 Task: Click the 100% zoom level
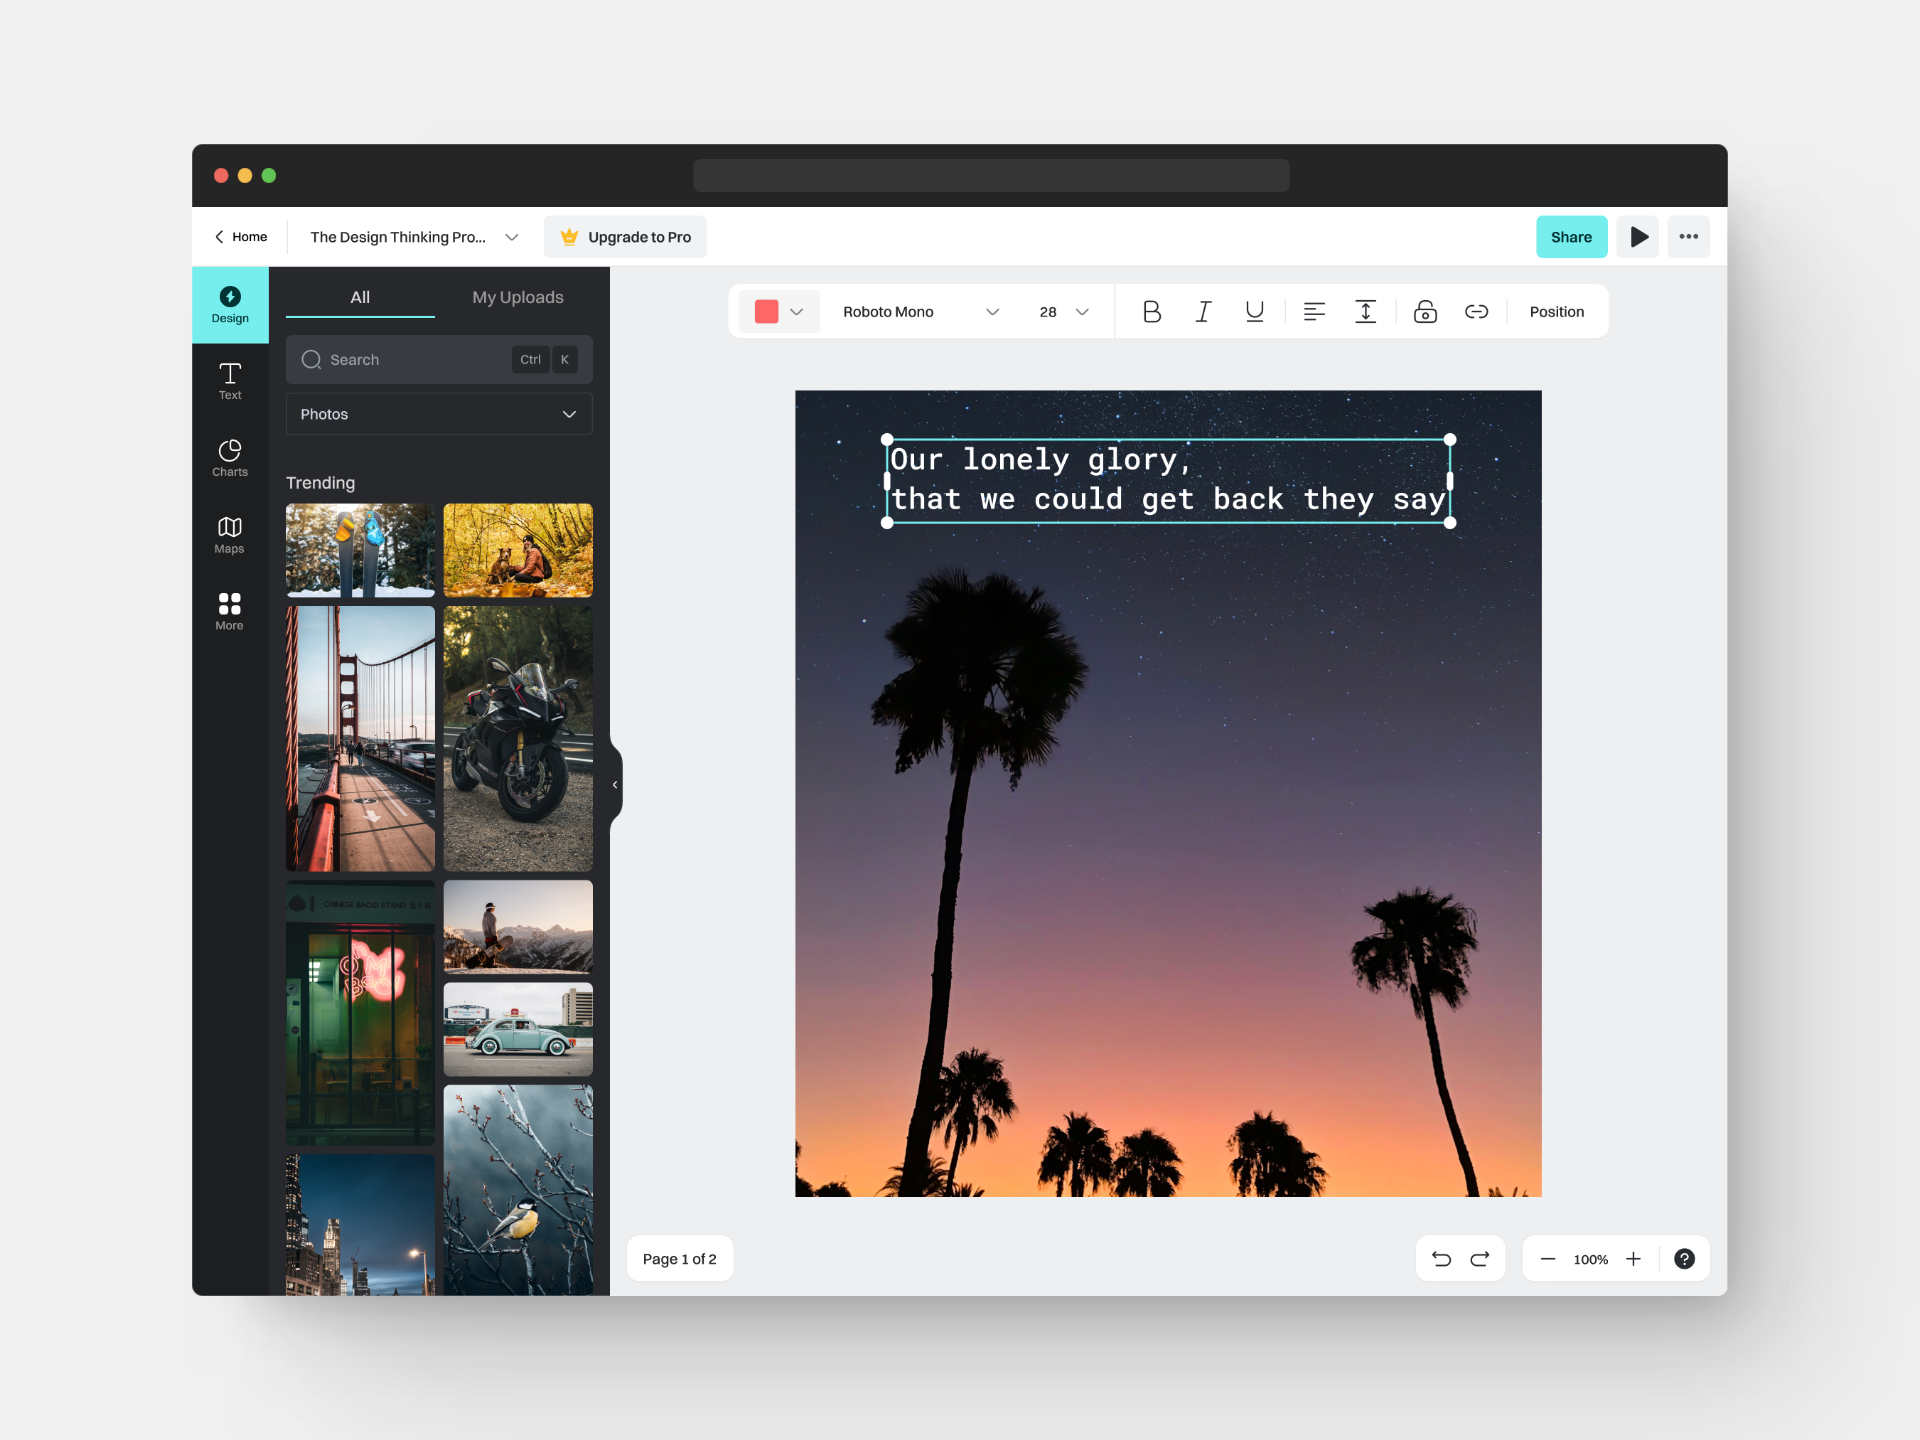click(x=1590, y=1260)
